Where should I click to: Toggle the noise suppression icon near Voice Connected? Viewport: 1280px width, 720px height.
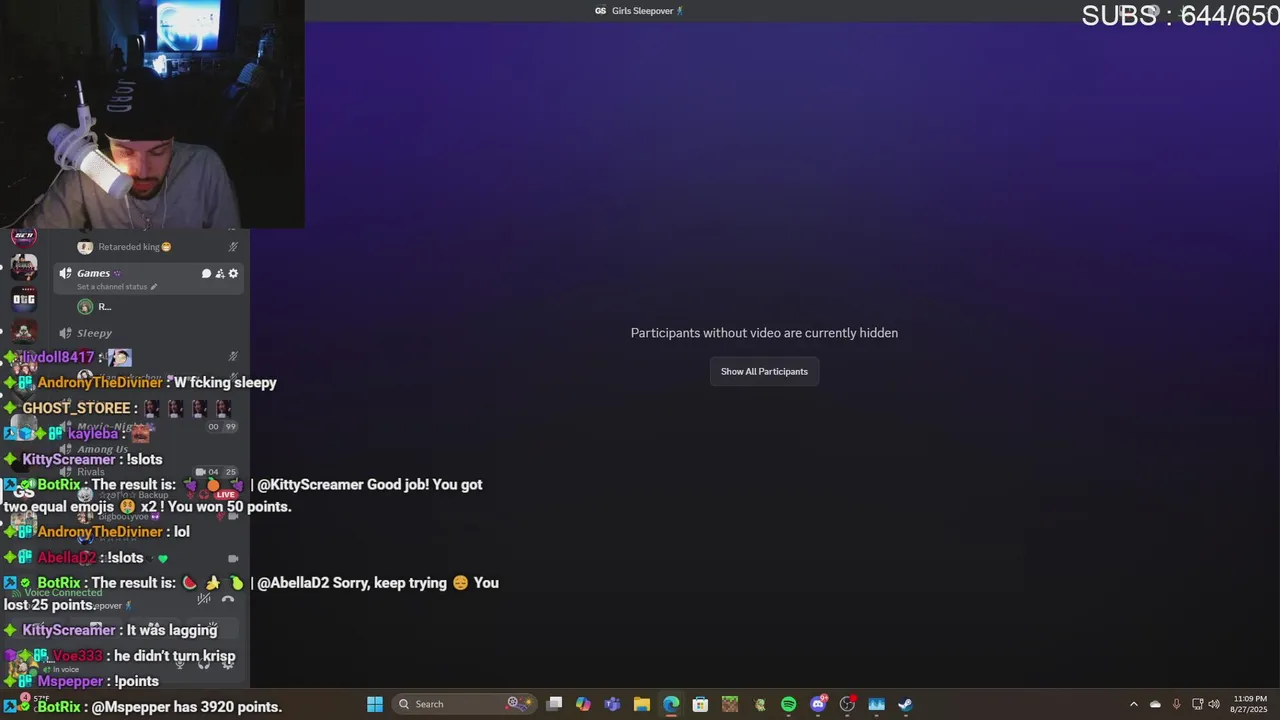[x=203, y=599]
